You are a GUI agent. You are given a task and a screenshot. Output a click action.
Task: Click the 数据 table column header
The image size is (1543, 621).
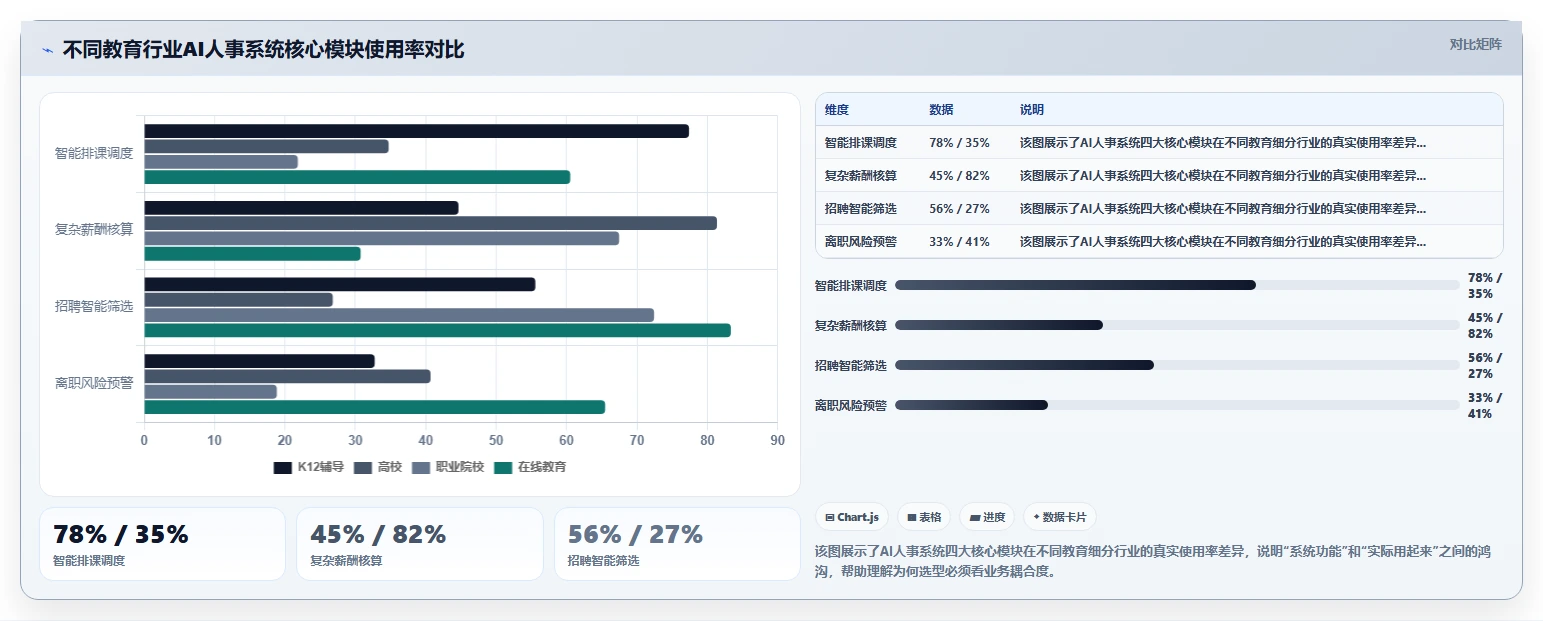click(941, 110)
